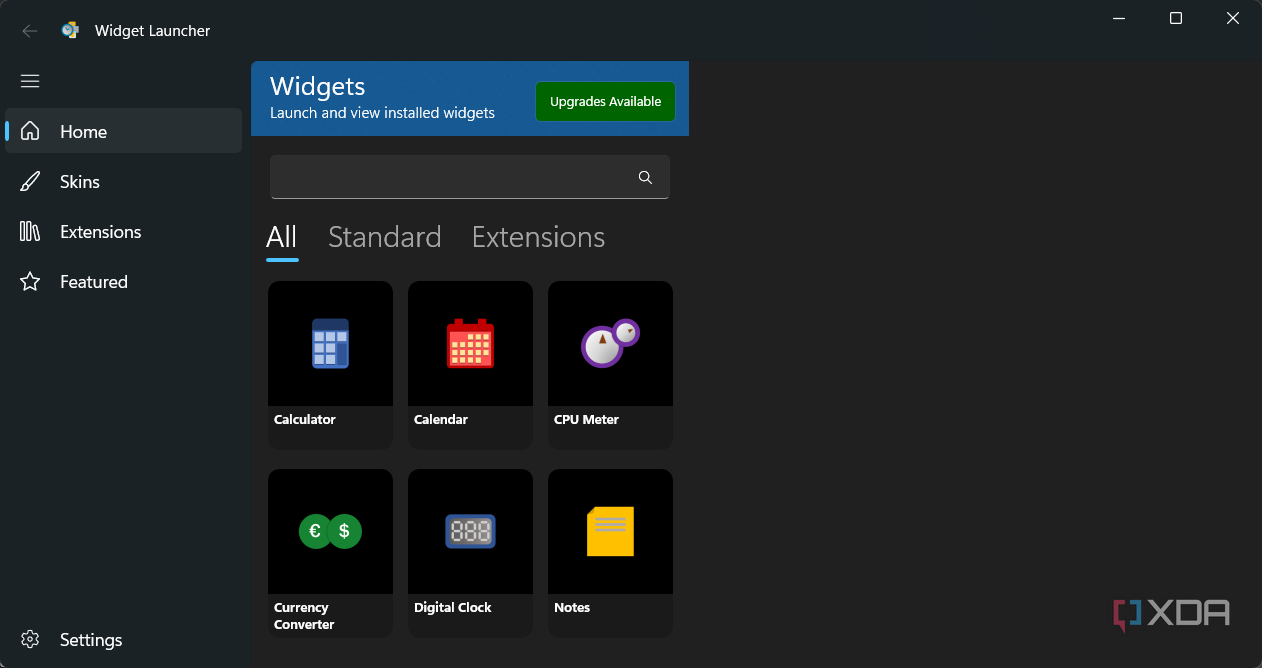Select the Skins brush icon

coord(30,181)
